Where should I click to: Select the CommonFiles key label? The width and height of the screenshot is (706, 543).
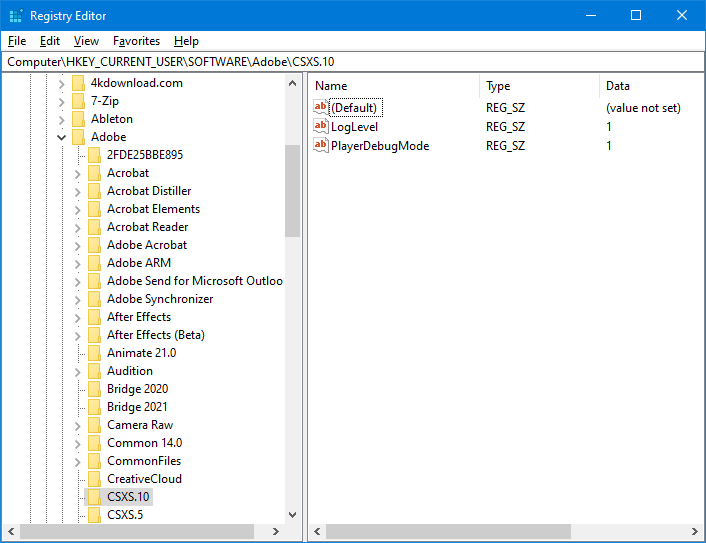pyautogui.click(x=144, y=461)
